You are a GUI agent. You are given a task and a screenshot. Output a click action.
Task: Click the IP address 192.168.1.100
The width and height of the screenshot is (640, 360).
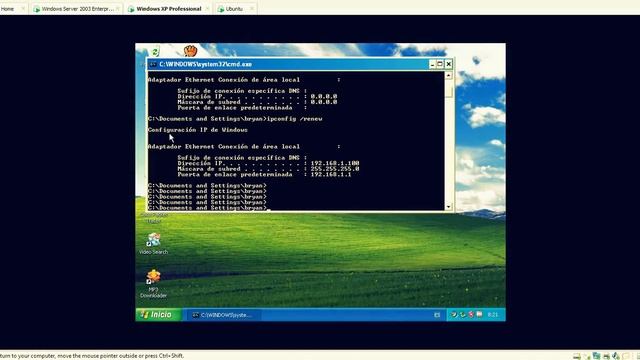(335, 163)
